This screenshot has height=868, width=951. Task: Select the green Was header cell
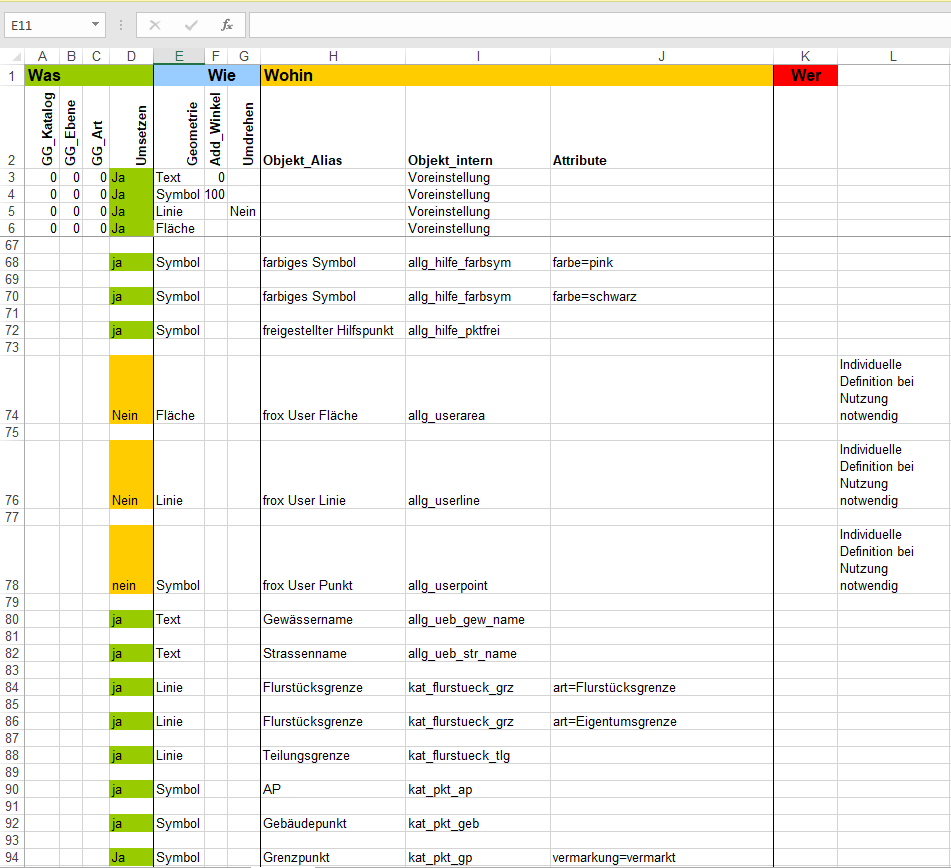pyautogui.click(x=88, y=75)
